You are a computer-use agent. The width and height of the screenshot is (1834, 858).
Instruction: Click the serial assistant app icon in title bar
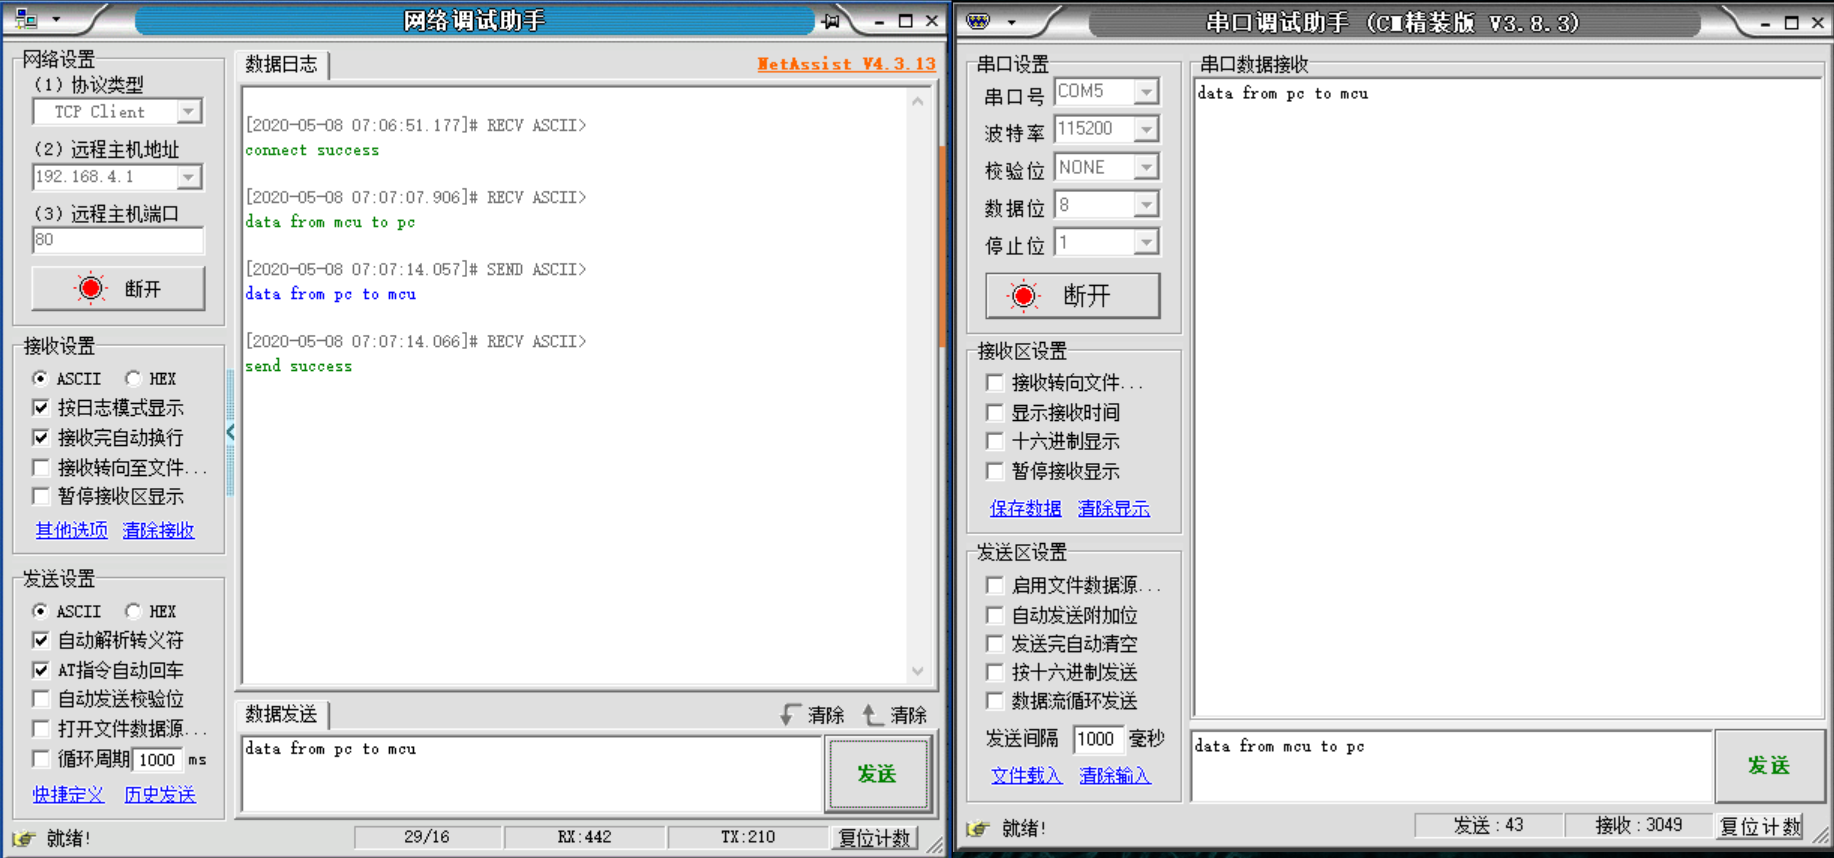click(978, 21)
